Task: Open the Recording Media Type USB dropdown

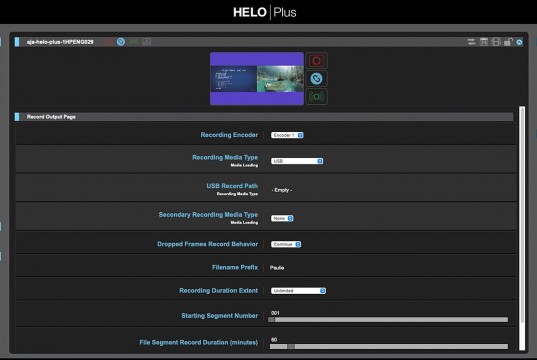Action: pos(297,161)
